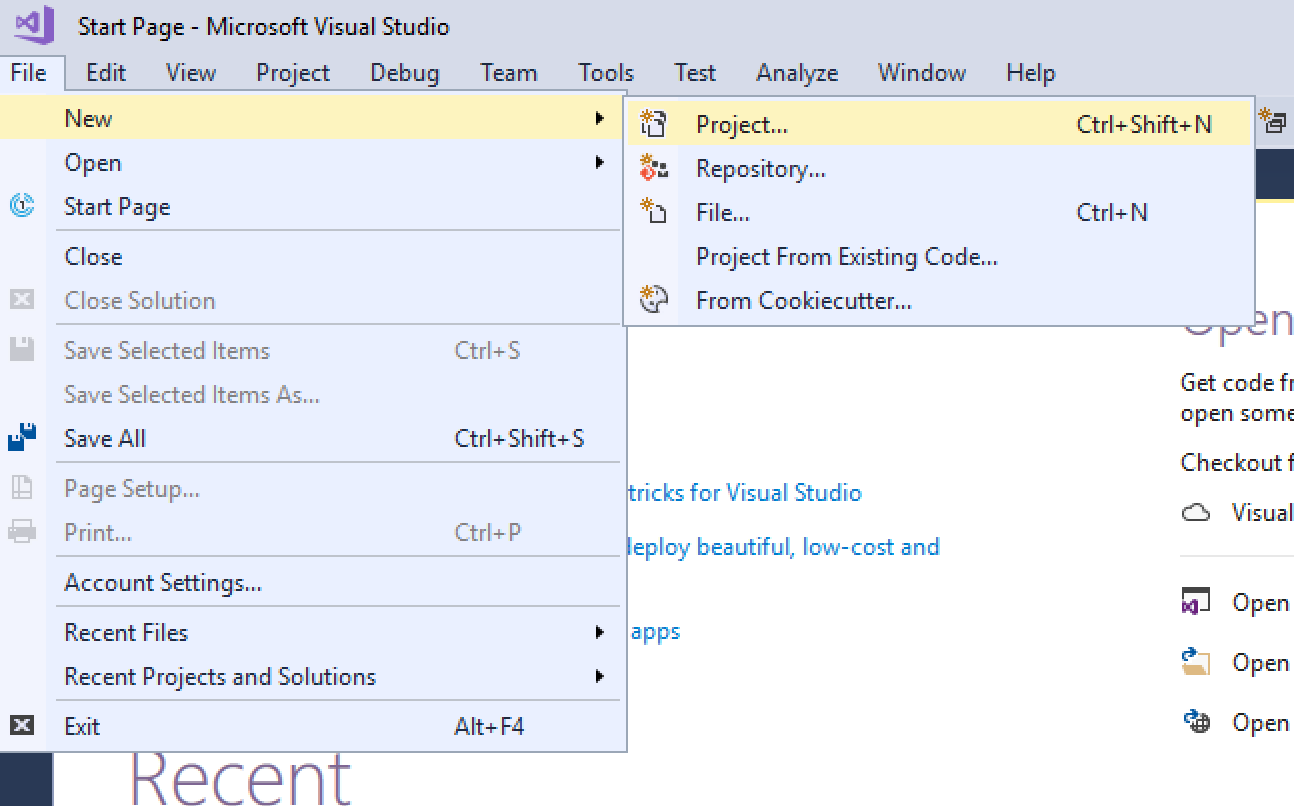This screenshot has width=1294, height=806.
Task: Click the Visual cloud checkout link
Action: pos(1261,513)
